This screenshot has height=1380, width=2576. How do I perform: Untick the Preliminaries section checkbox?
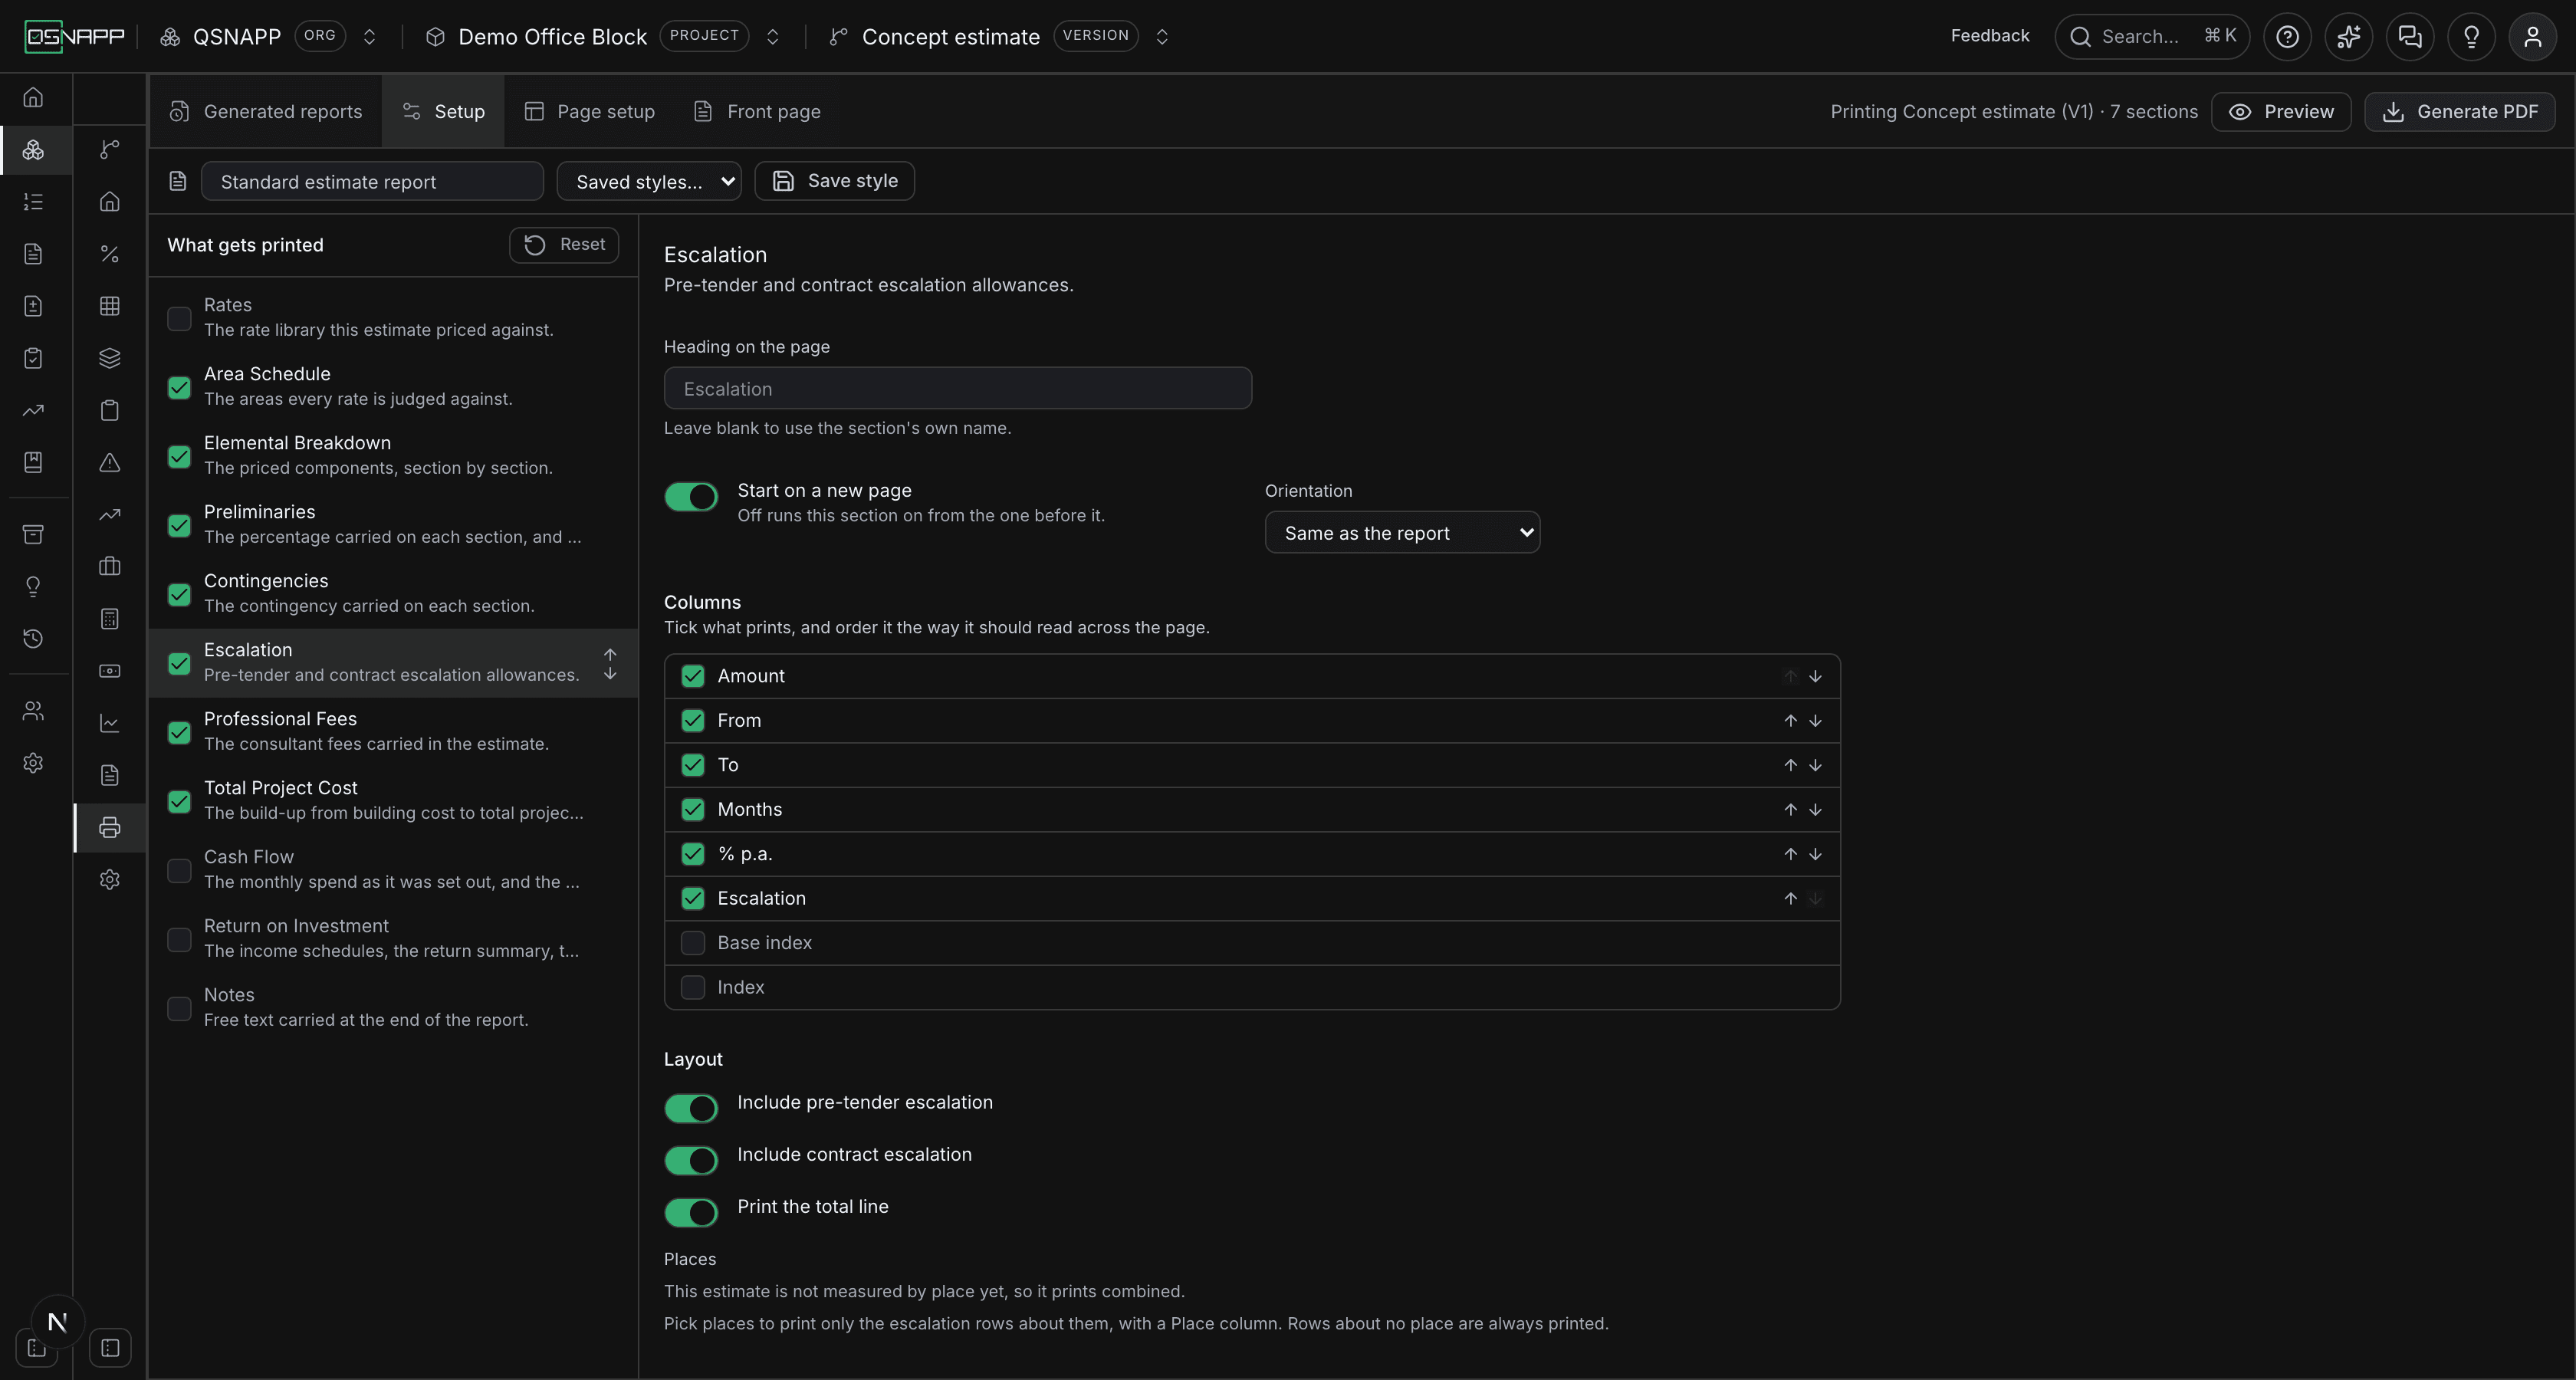click(x=179, y=525)
